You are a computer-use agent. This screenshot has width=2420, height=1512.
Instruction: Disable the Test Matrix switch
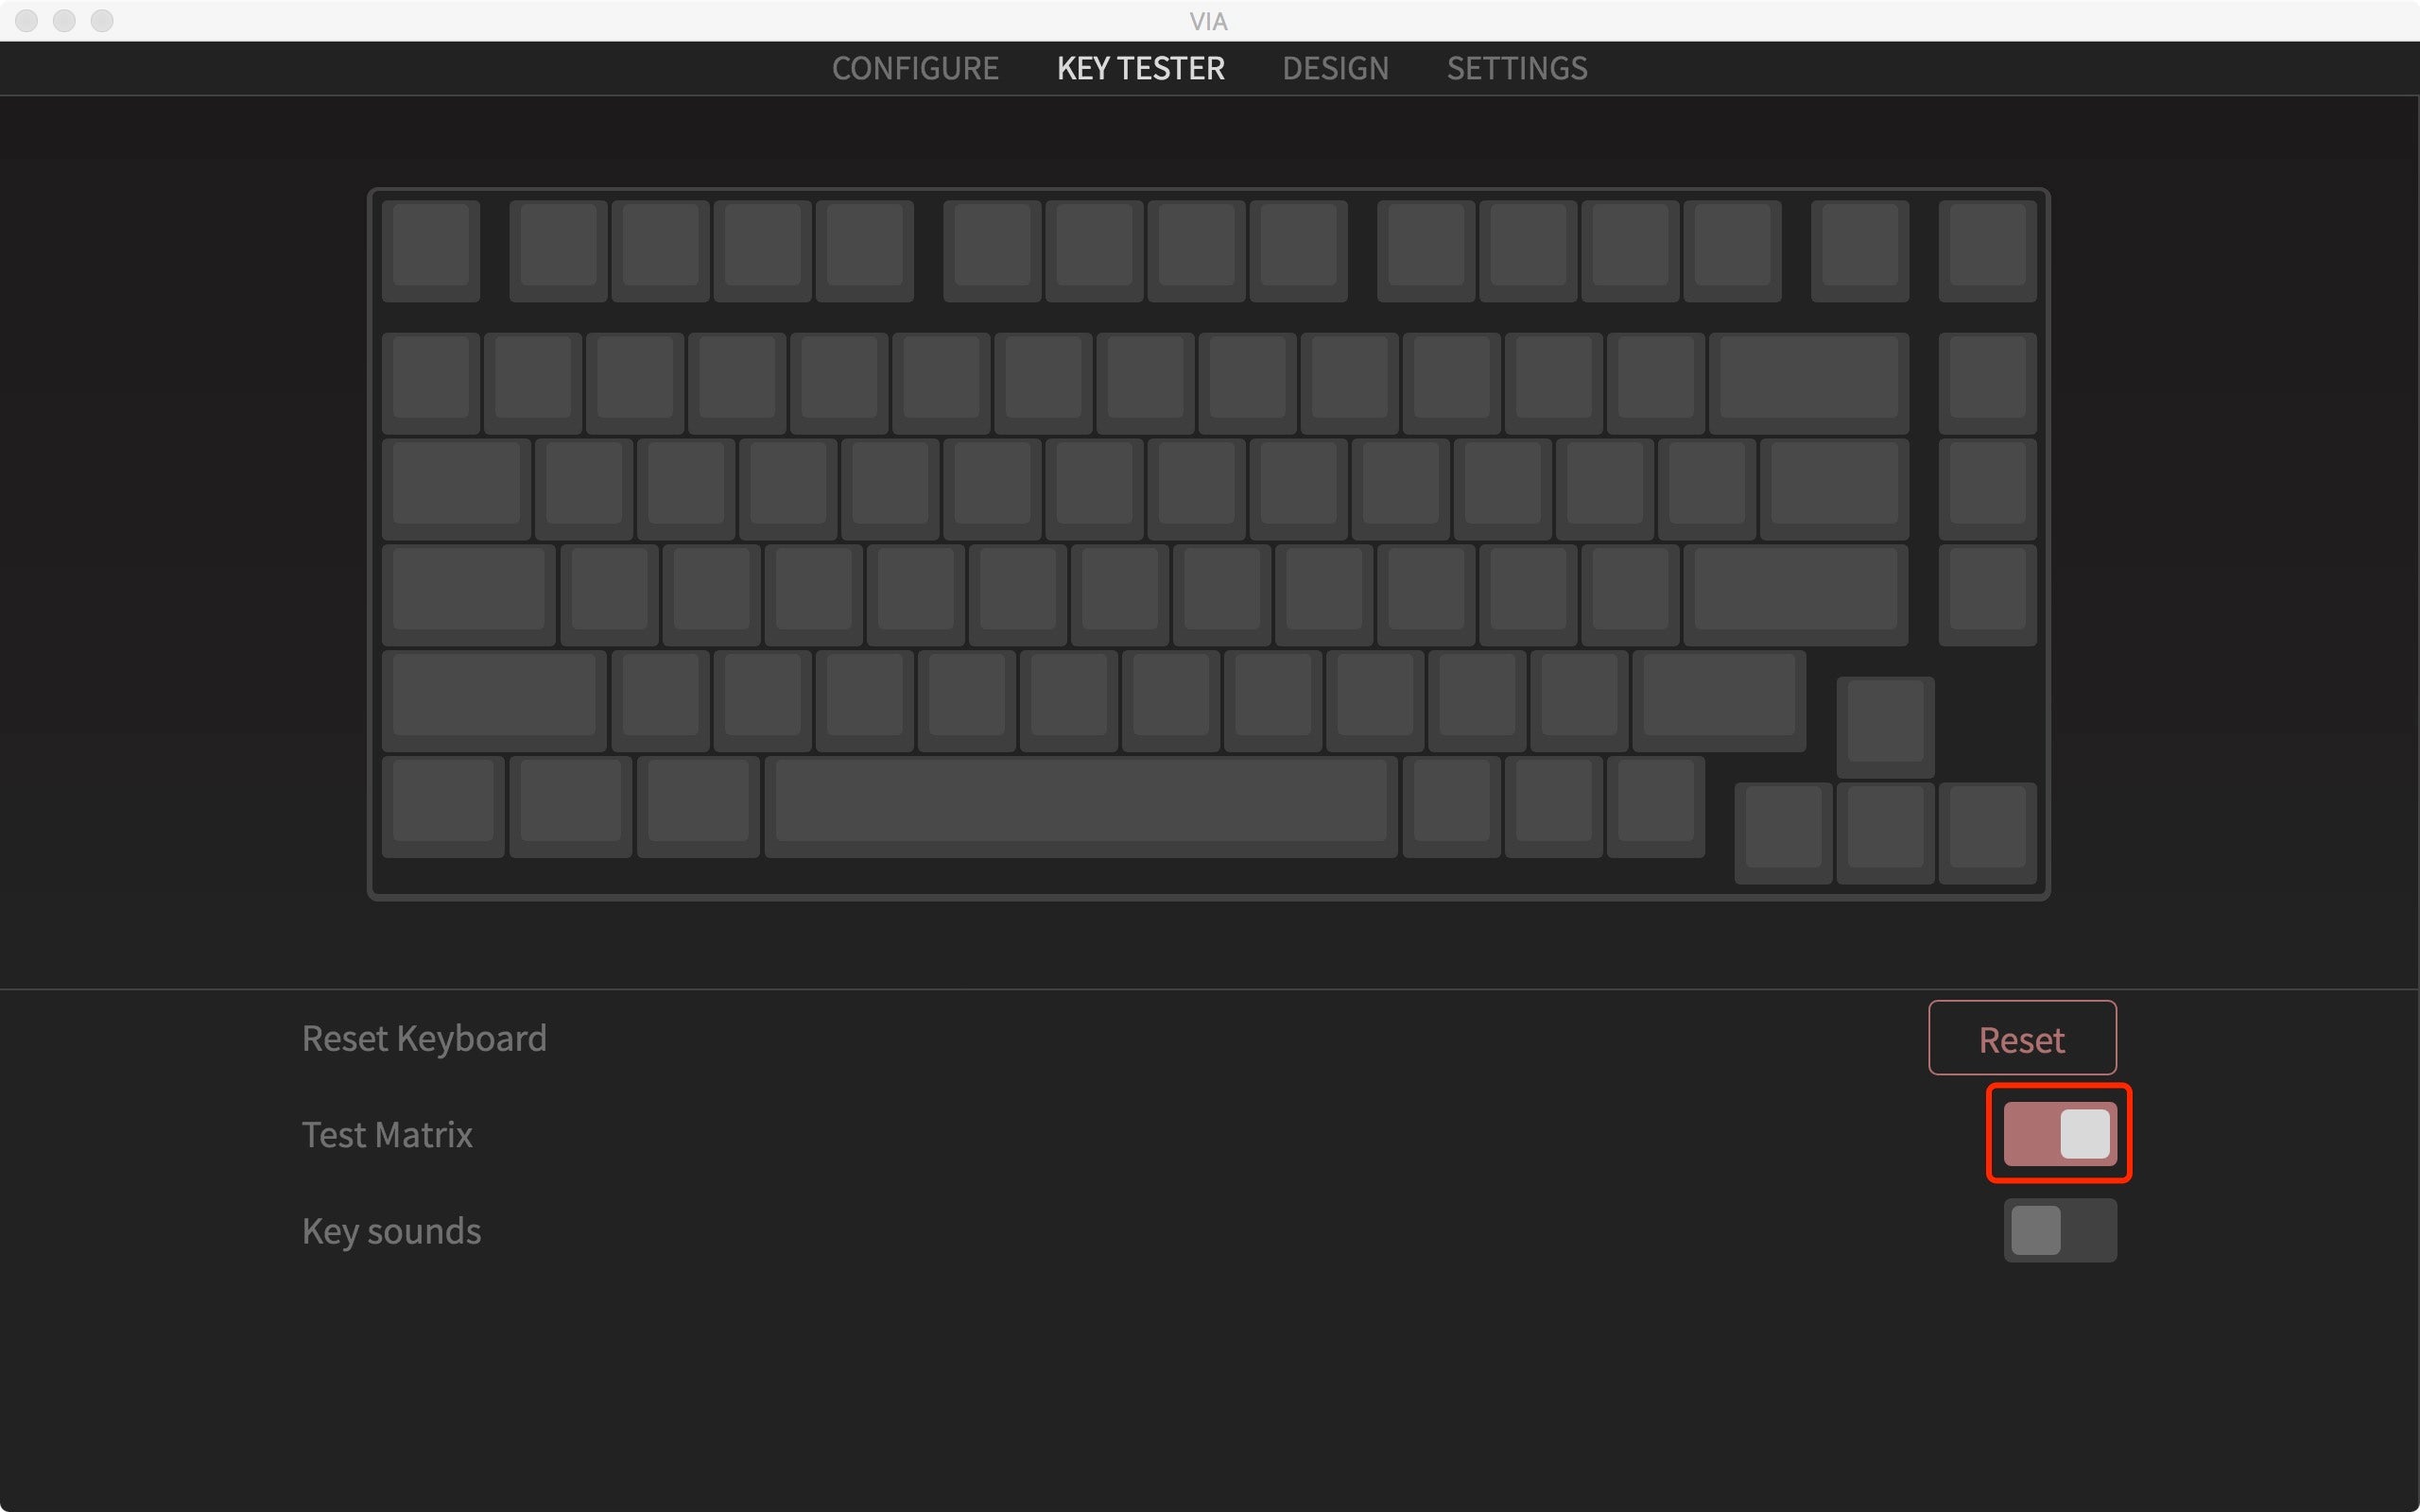click(x=2061, y=1136)
